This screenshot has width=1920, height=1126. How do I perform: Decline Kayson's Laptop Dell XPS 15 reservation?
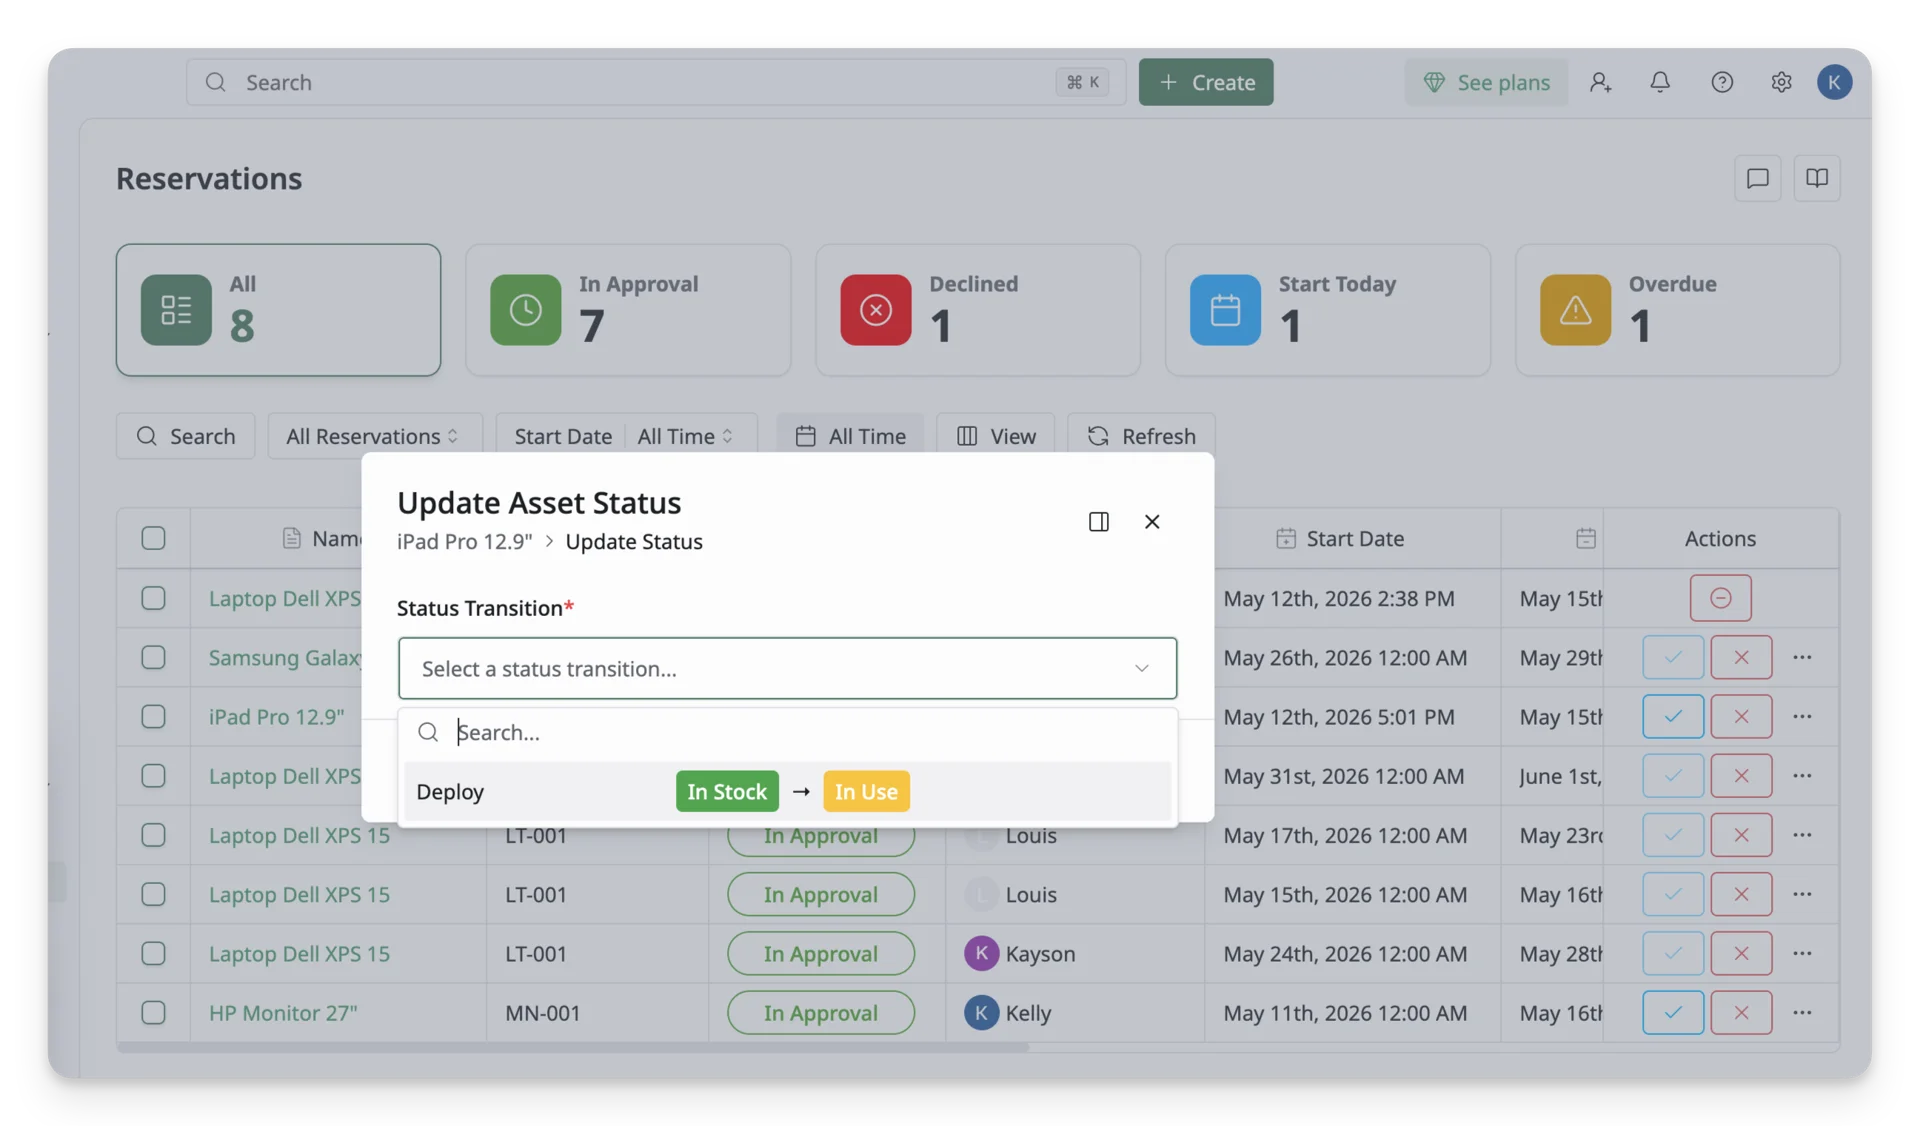pos(1741,953)
